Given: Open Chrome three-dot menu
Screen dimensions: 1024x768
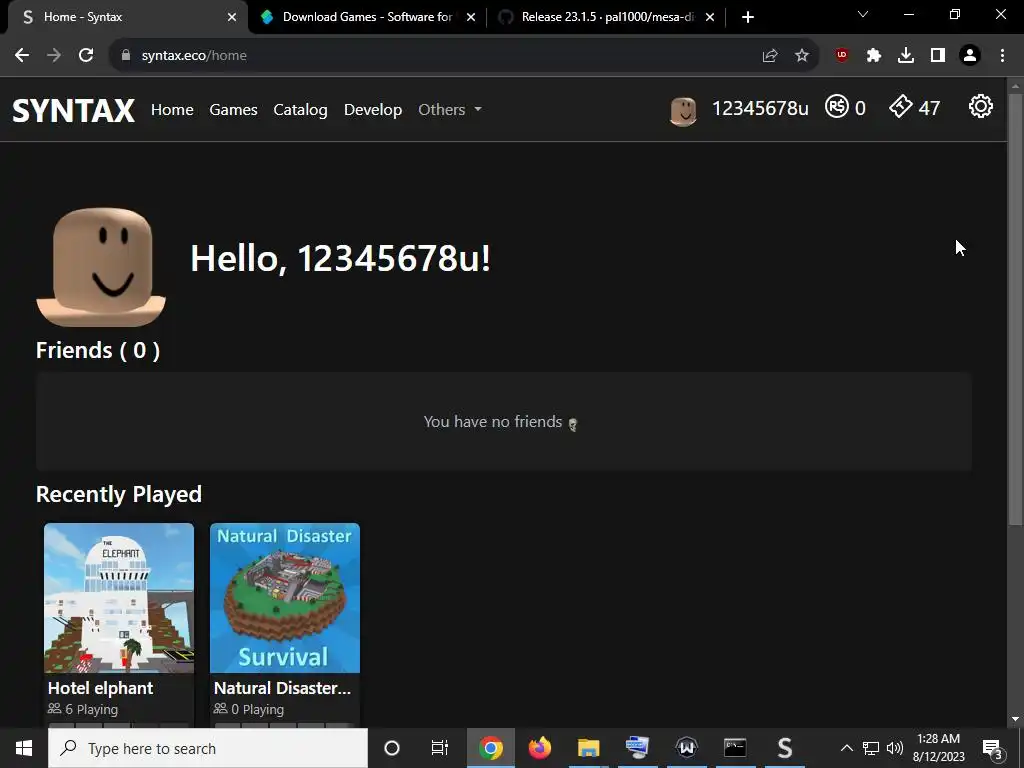Looking at the screenshot, I should (x=1002, y=56).
